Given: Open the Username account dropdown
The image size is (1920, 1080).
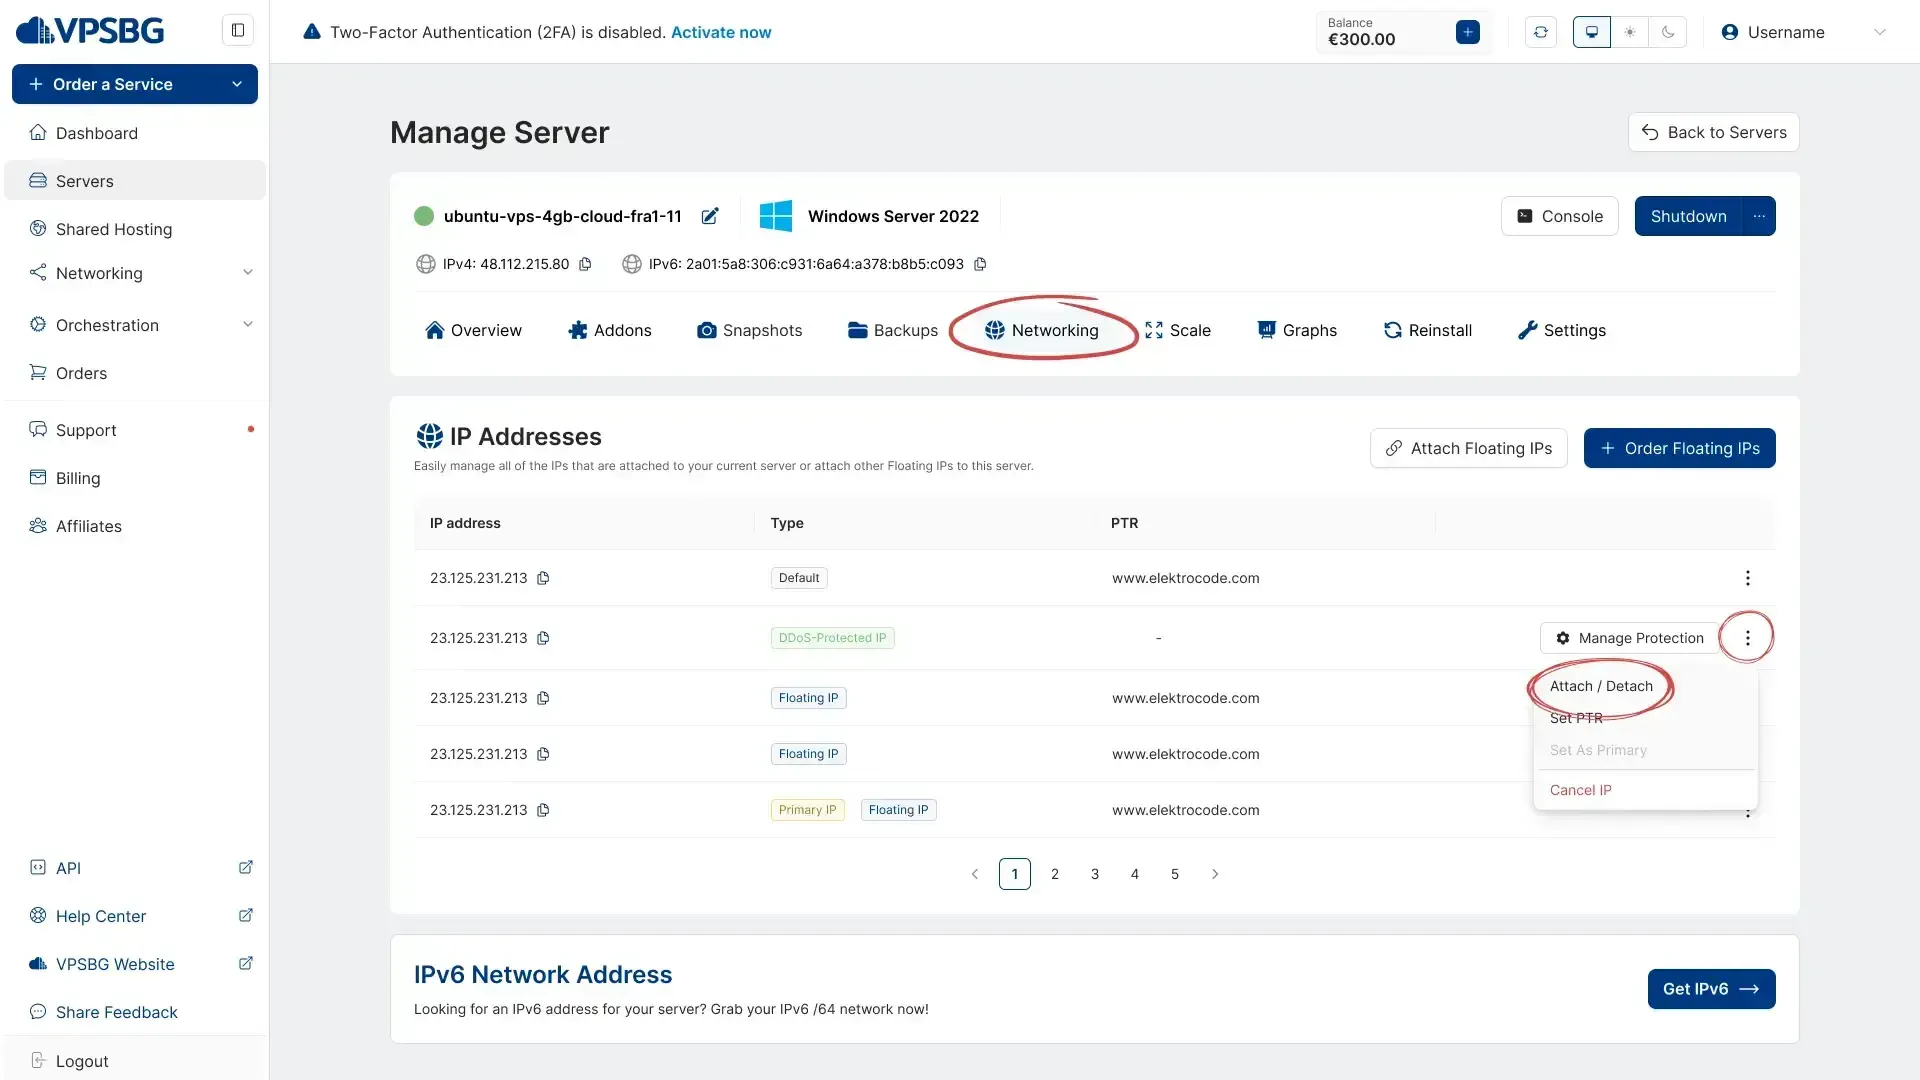Looking at the screenshot, I should pos(1802,32).
